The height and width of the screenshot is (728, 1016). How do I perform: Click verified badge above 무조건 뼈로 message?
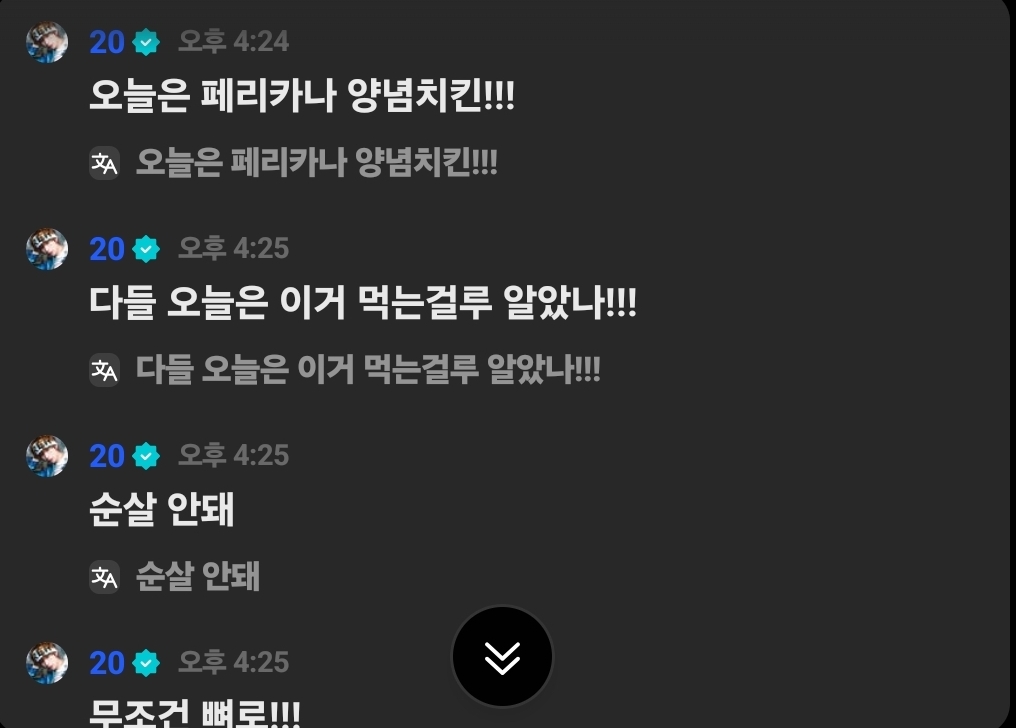146,663
